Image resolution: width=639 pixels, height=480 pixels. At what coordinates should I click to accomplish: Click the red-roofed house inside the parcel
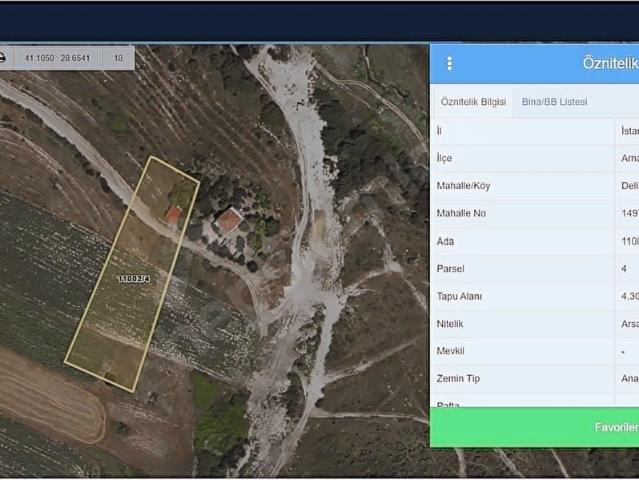(174, 214)
